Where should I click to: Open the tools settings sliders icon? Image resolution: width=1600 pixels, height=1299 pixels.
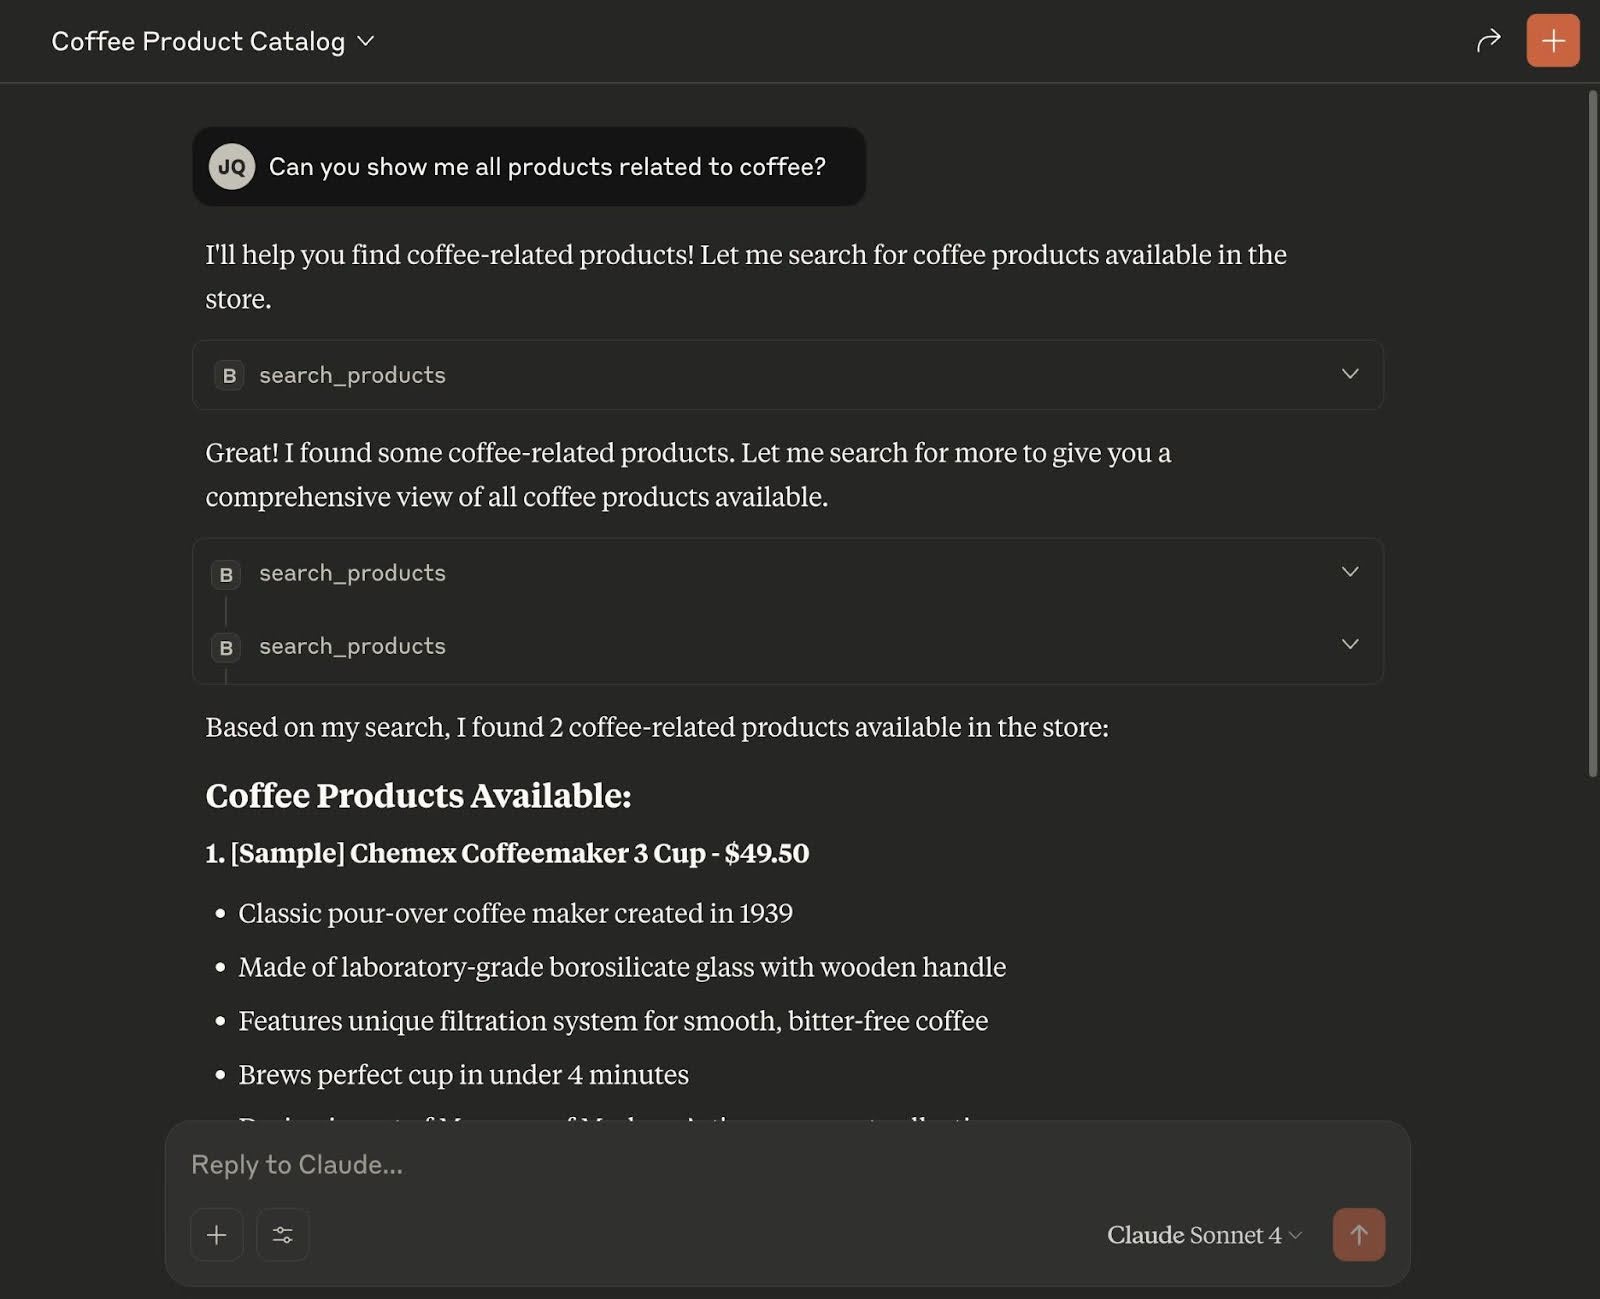(283, 1235)
